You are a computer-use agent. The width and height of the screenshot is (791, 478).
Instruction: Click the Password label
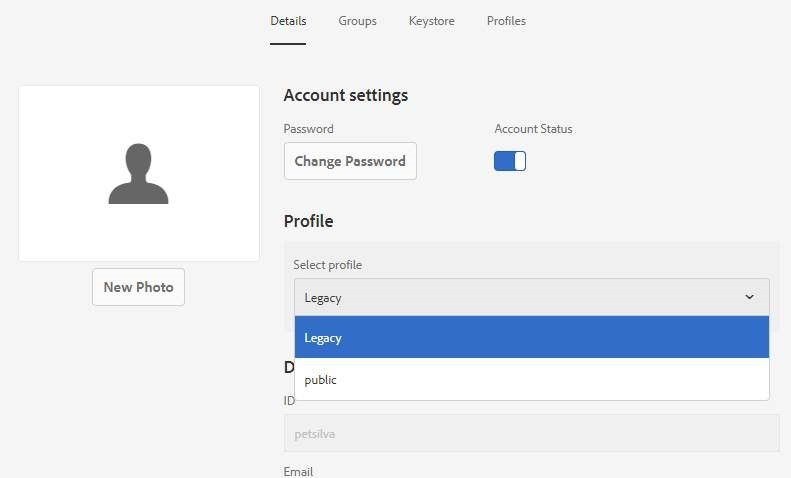pos(308,129)
